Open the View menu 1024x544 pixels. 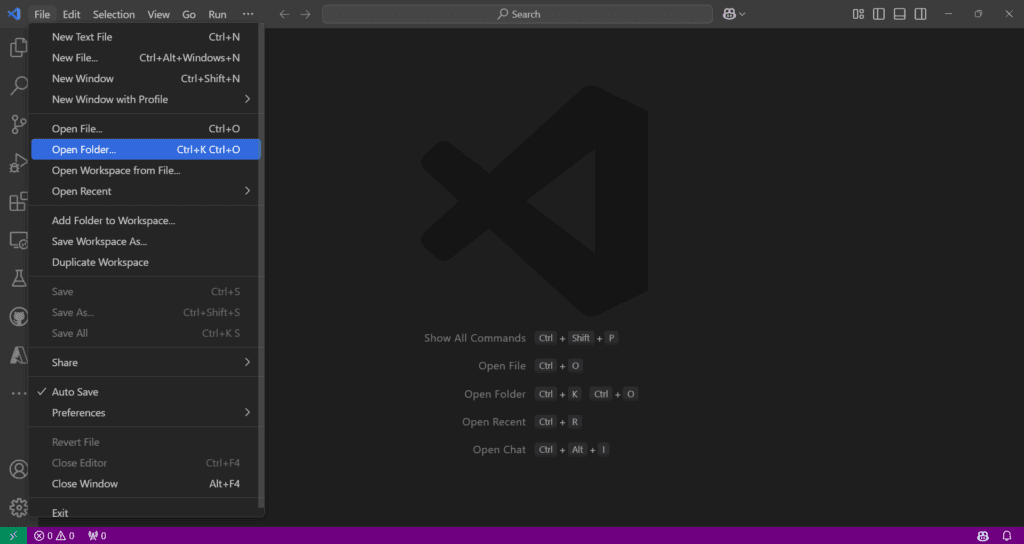coord(158,14)
